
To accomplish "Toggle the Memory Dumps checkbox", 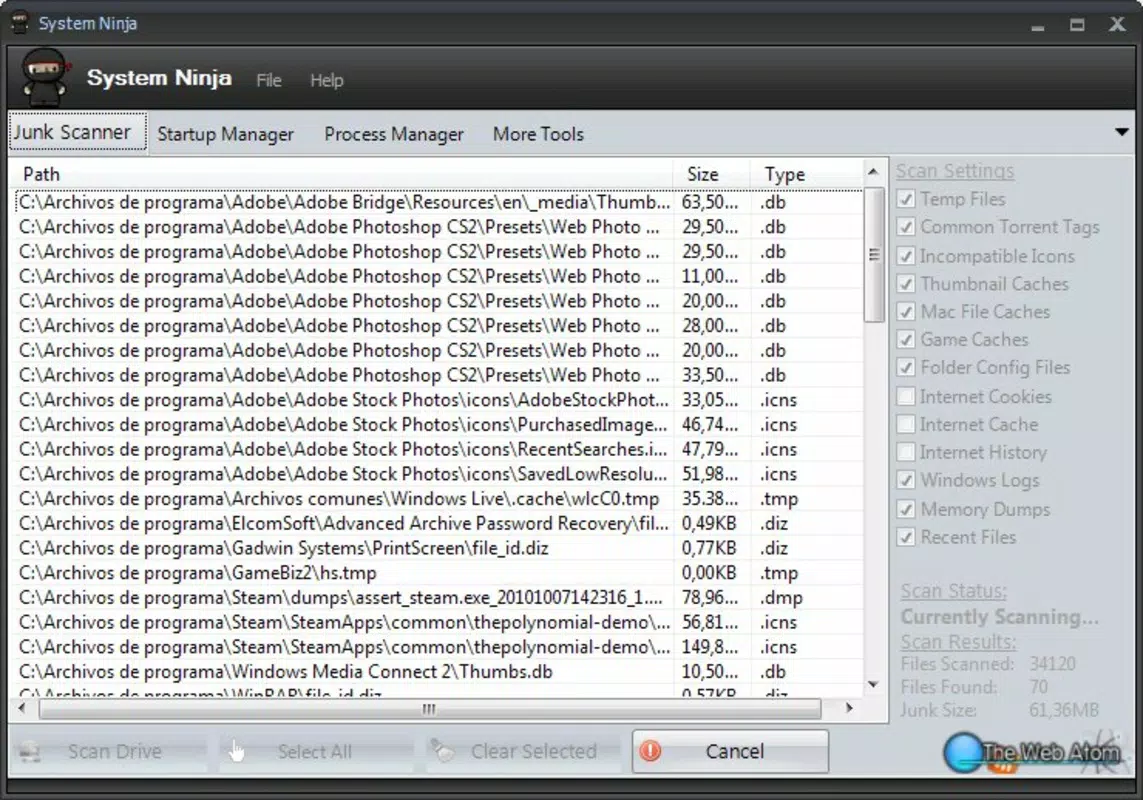I will [905, 509].
